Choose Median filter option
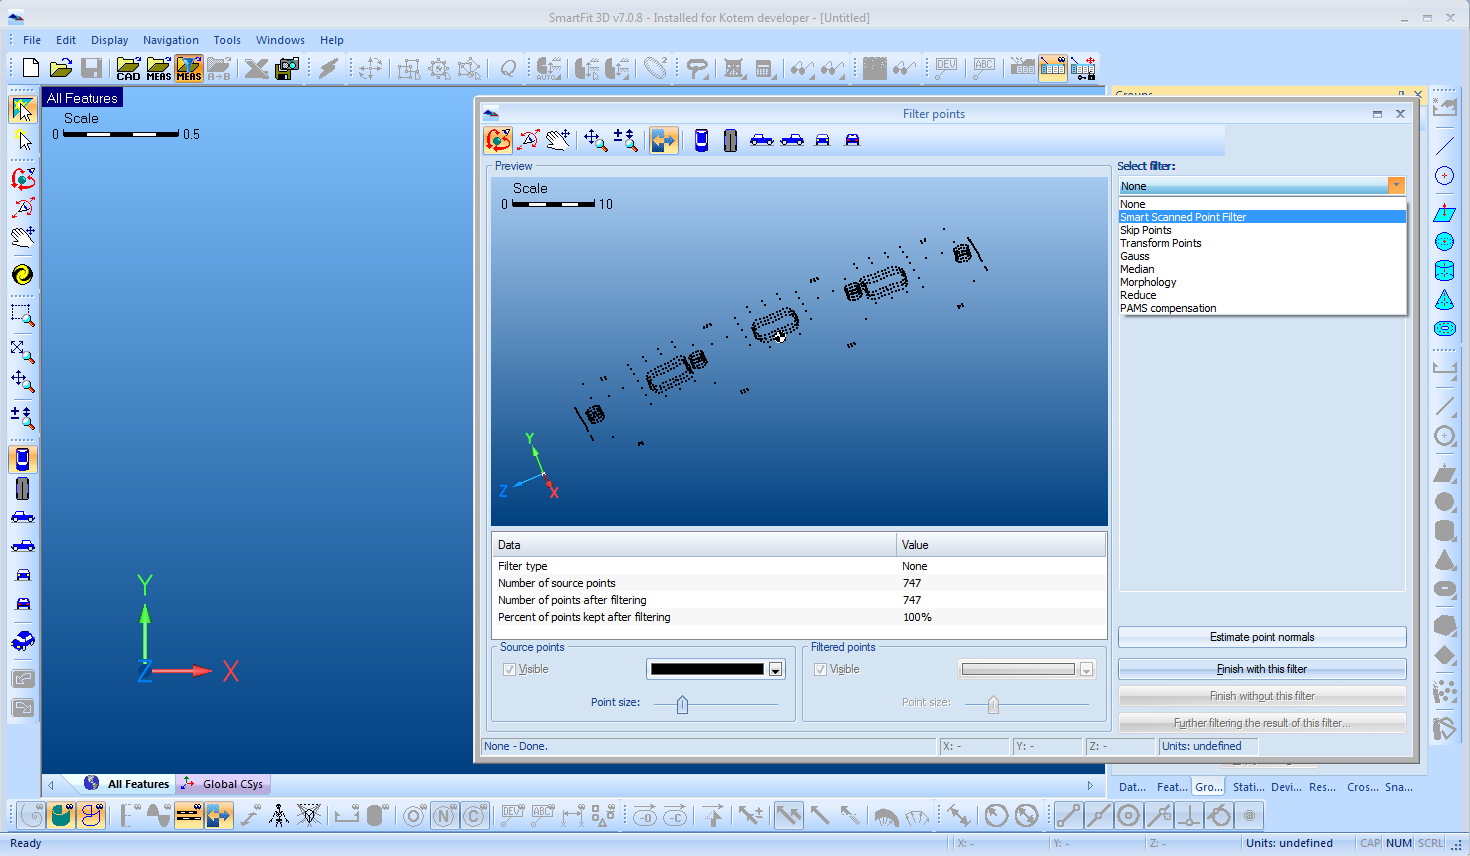Screen dimensions: 1470x856 [x=1262, y=269]
